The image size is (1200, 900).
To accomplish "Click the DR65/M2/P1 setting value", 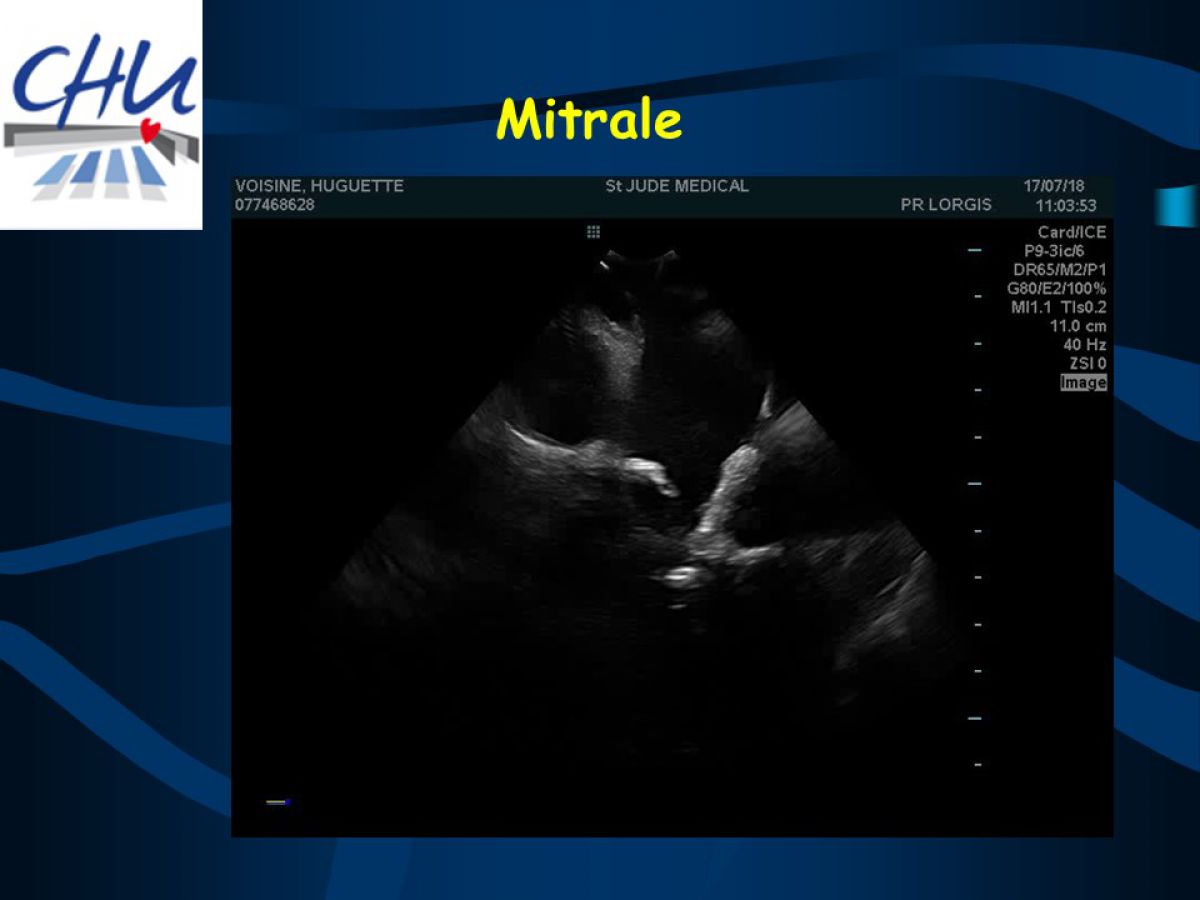I will coord(1060,270).
